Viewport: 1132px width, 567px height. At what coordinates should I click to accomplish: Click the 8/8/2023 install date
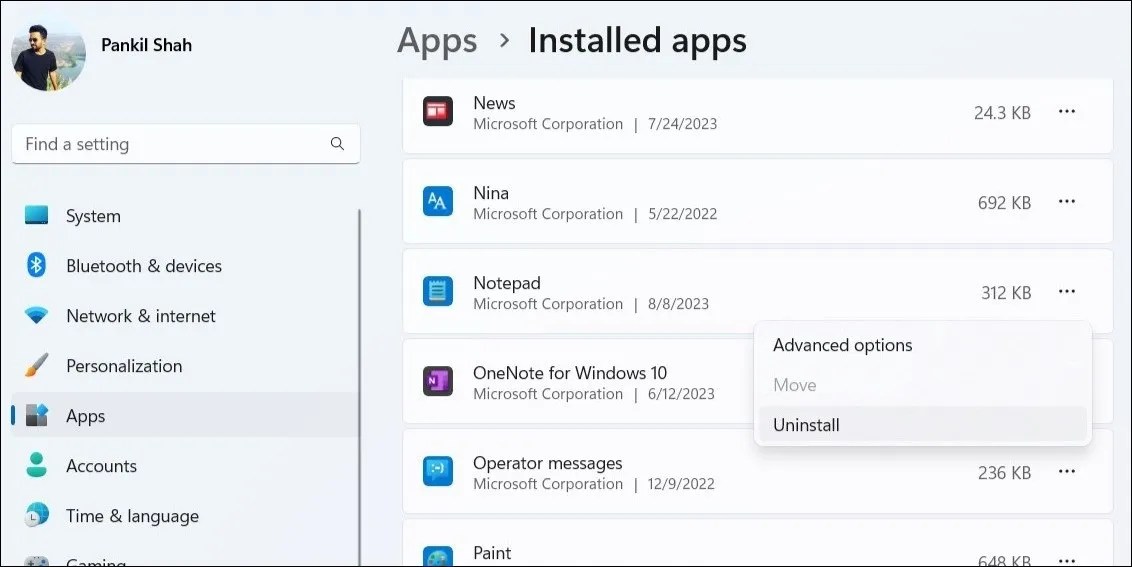click(x=678, y=304)
